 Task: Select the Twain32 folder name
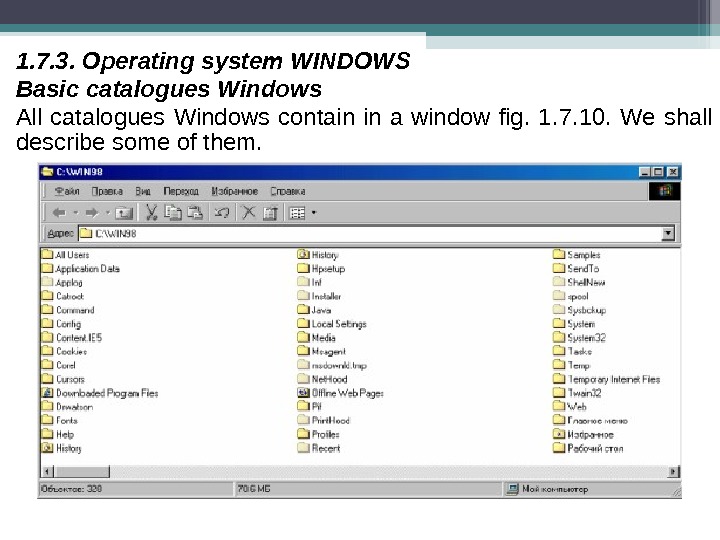point(585,393)
